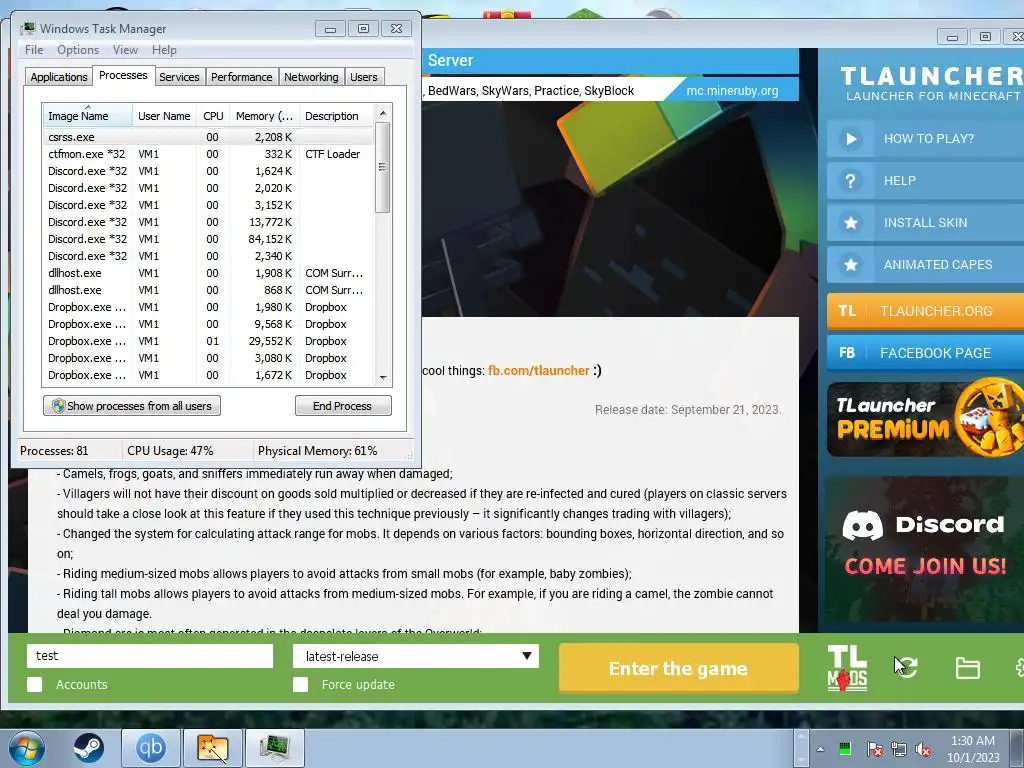1024x768 pixels.
Task: Toggle the Accounts checkbox
Action: [x=35, y=684]
